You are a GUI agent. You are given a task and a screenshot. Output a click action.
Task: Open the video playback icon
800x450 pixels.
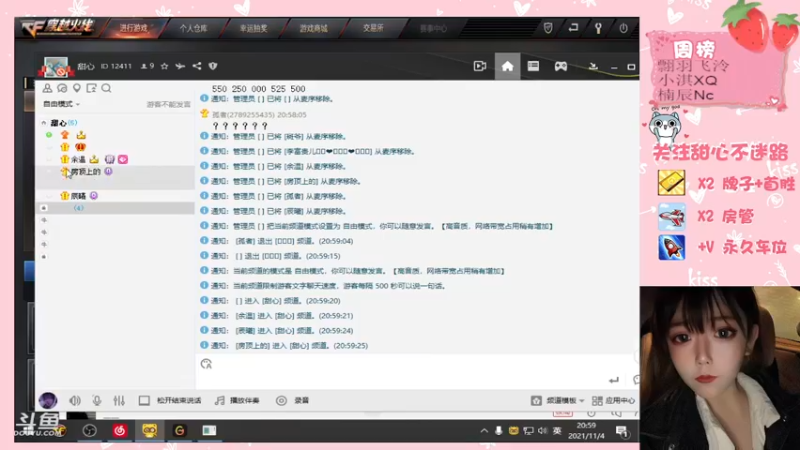tap(480, 66)
